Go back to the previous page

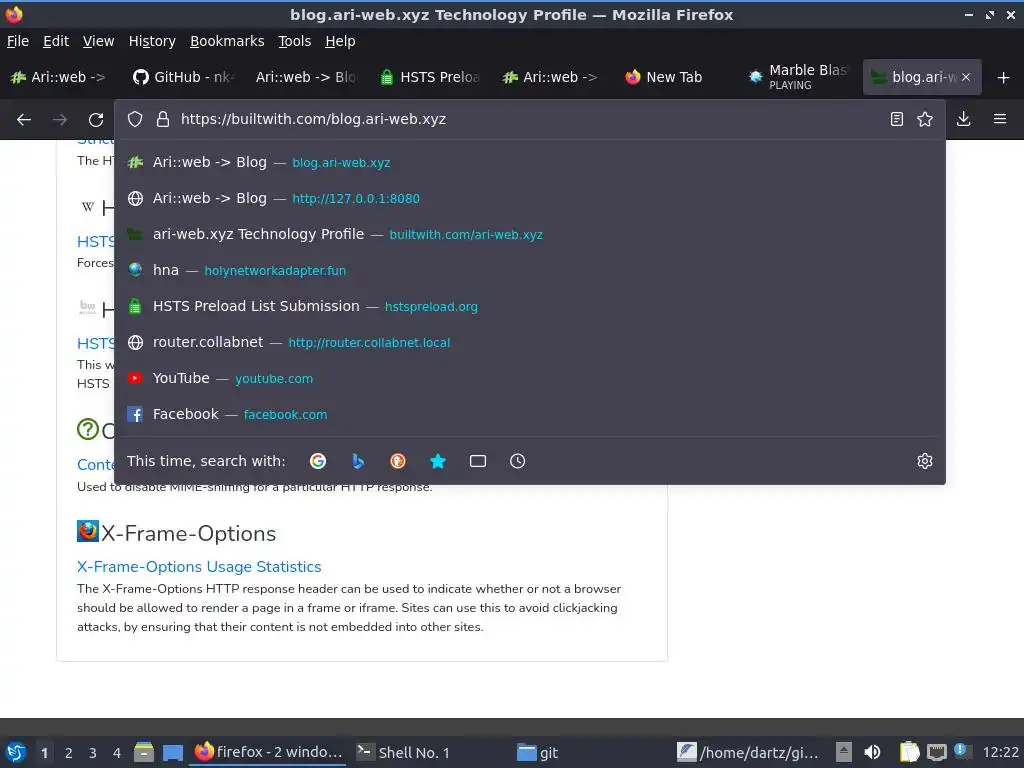click(24, 120)
